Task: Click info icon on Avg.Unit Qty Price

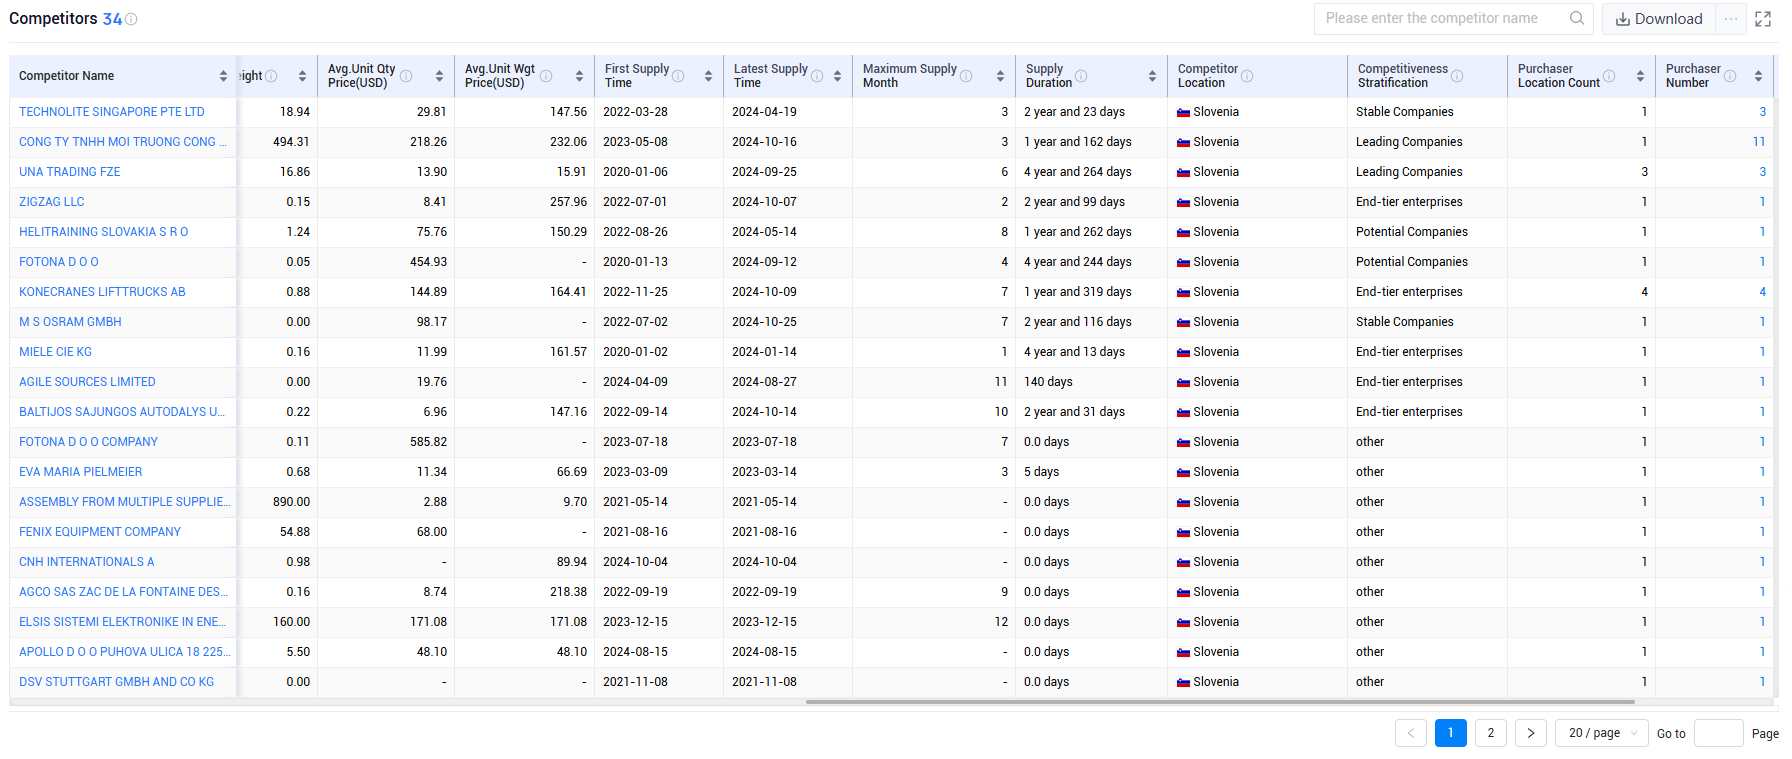Action: tap(406, 76)
